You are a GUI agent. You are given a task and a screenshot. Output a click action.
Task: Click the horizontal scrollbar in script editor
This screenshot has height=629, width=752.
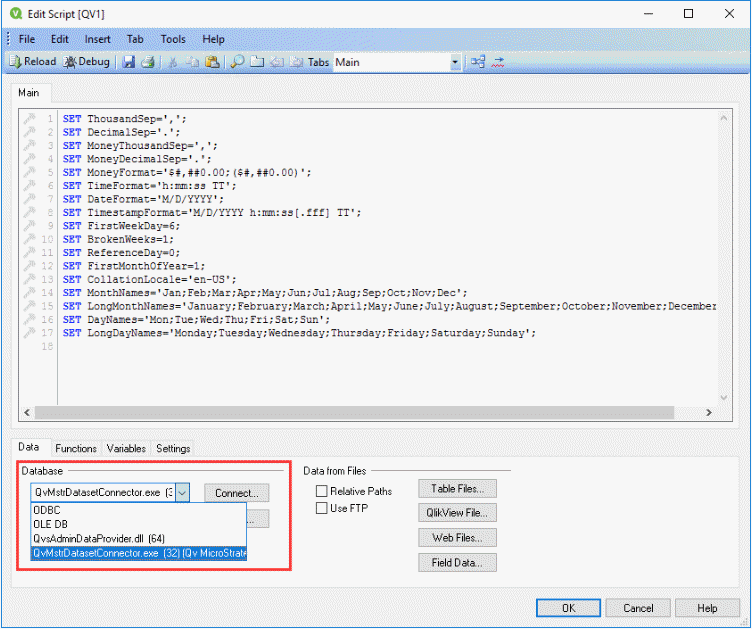pos(370,413)
